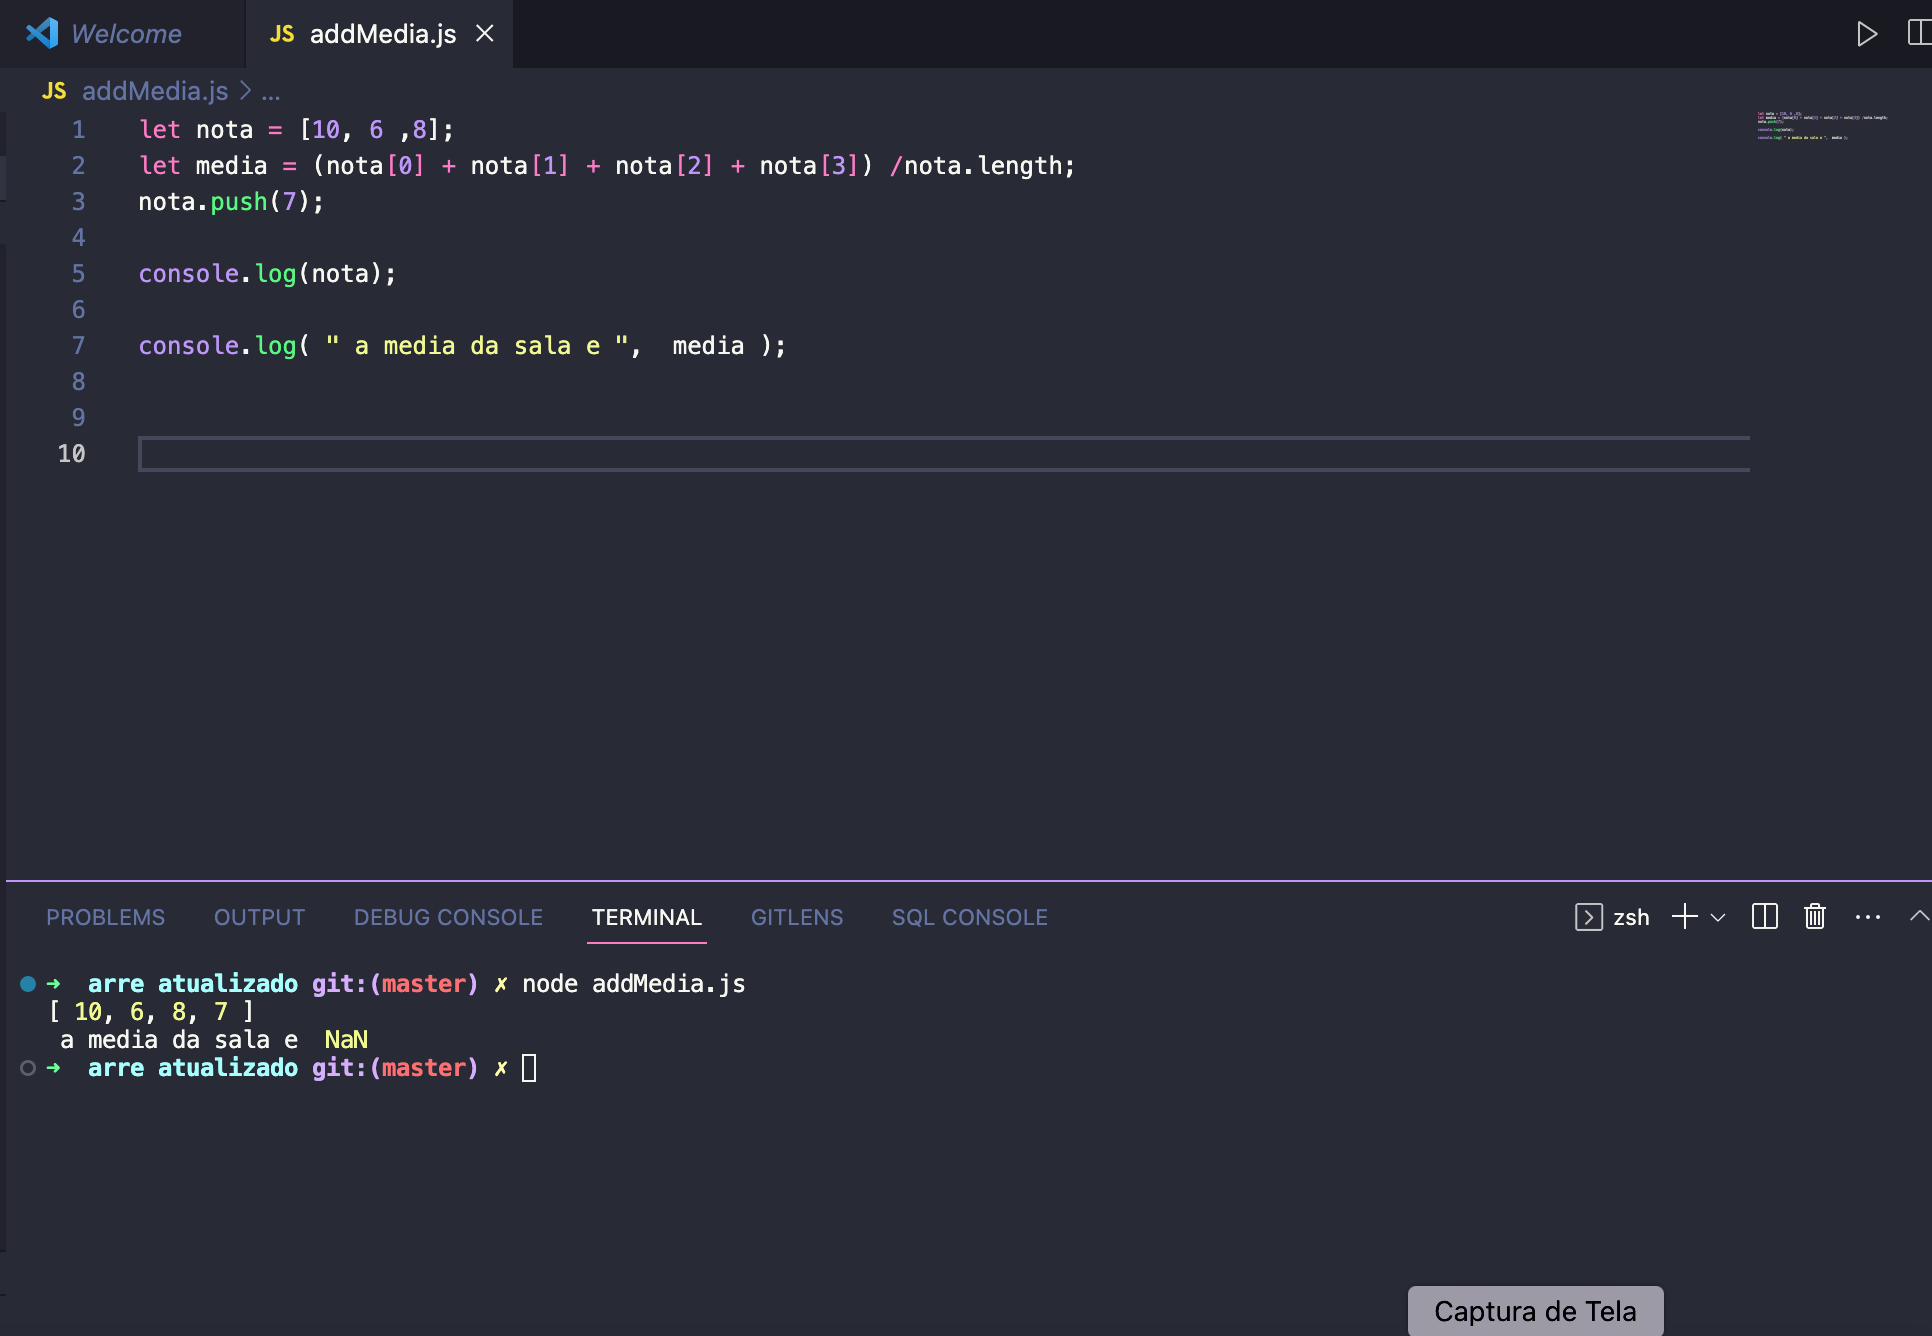
Task: Maximize the panel with the caret icon
Action: [x=1919, y=916]
